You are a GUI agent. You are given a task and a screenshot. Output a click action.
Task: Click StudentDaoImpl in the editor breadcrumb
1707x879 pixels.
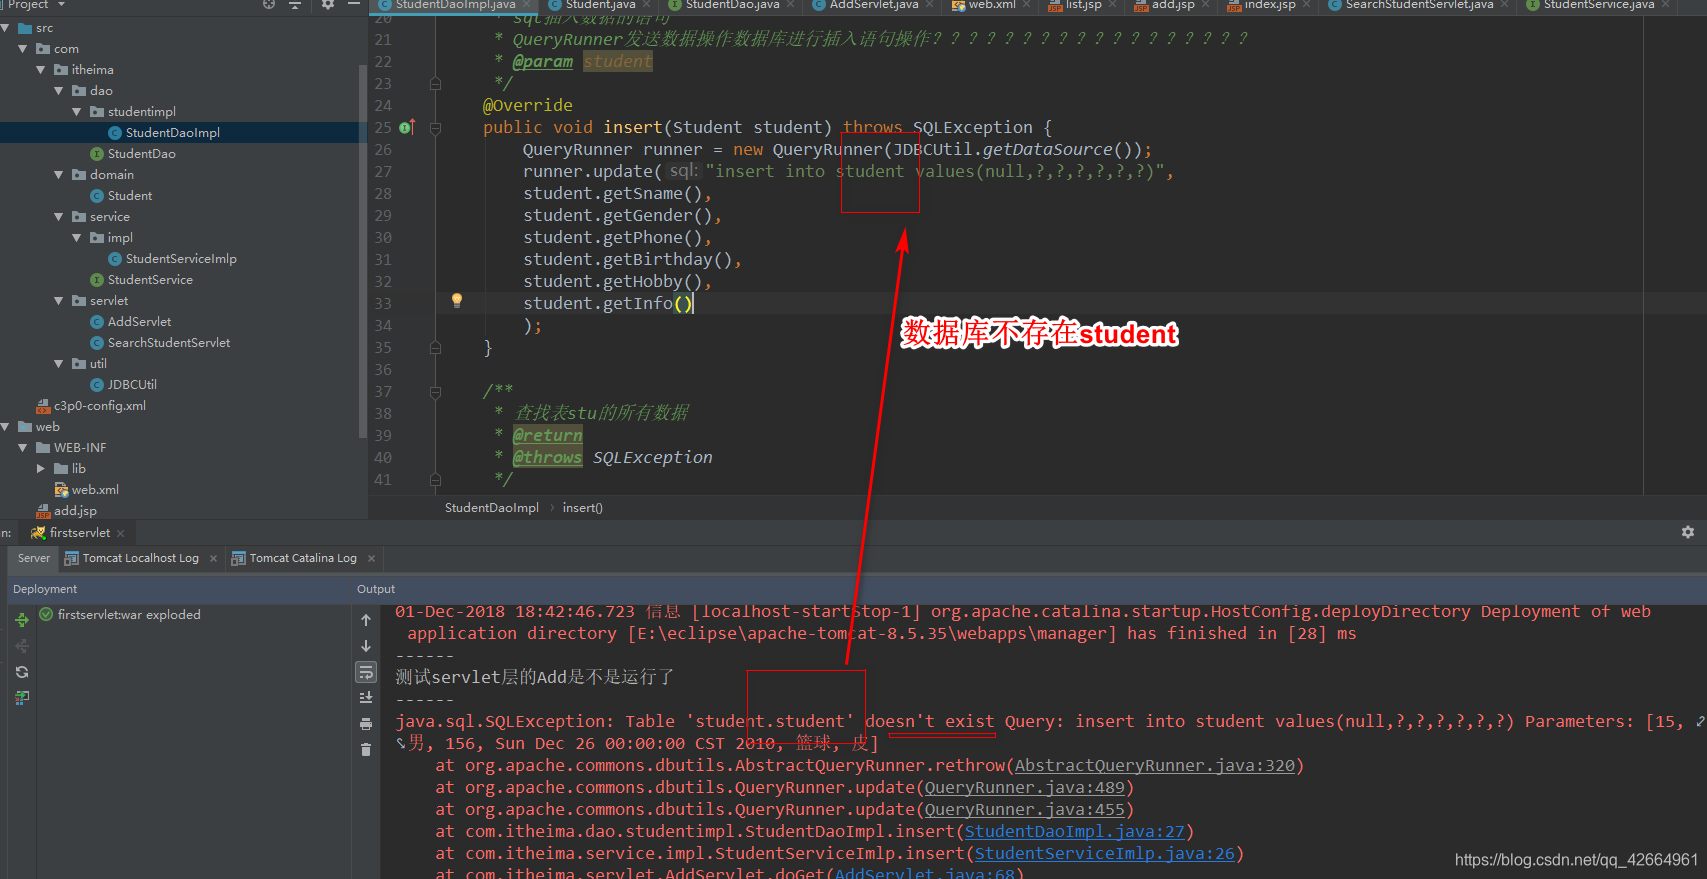click(492, 508)
